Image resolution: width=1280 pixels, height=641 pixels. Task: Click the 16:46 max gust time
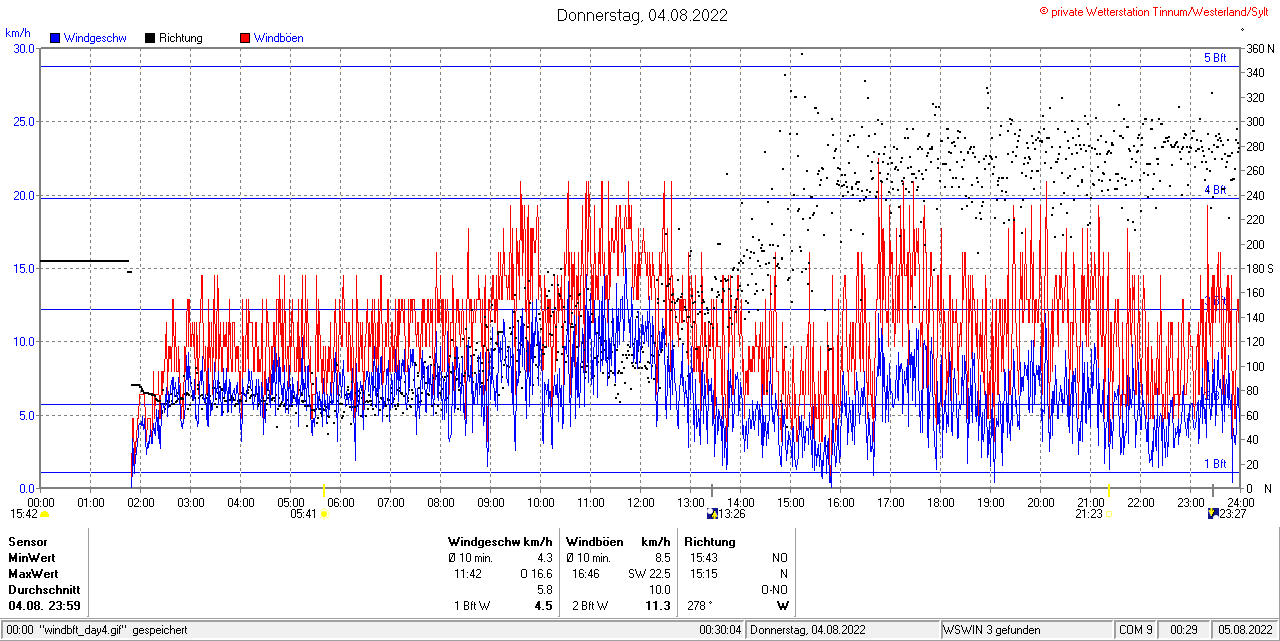tap(586, 574)
